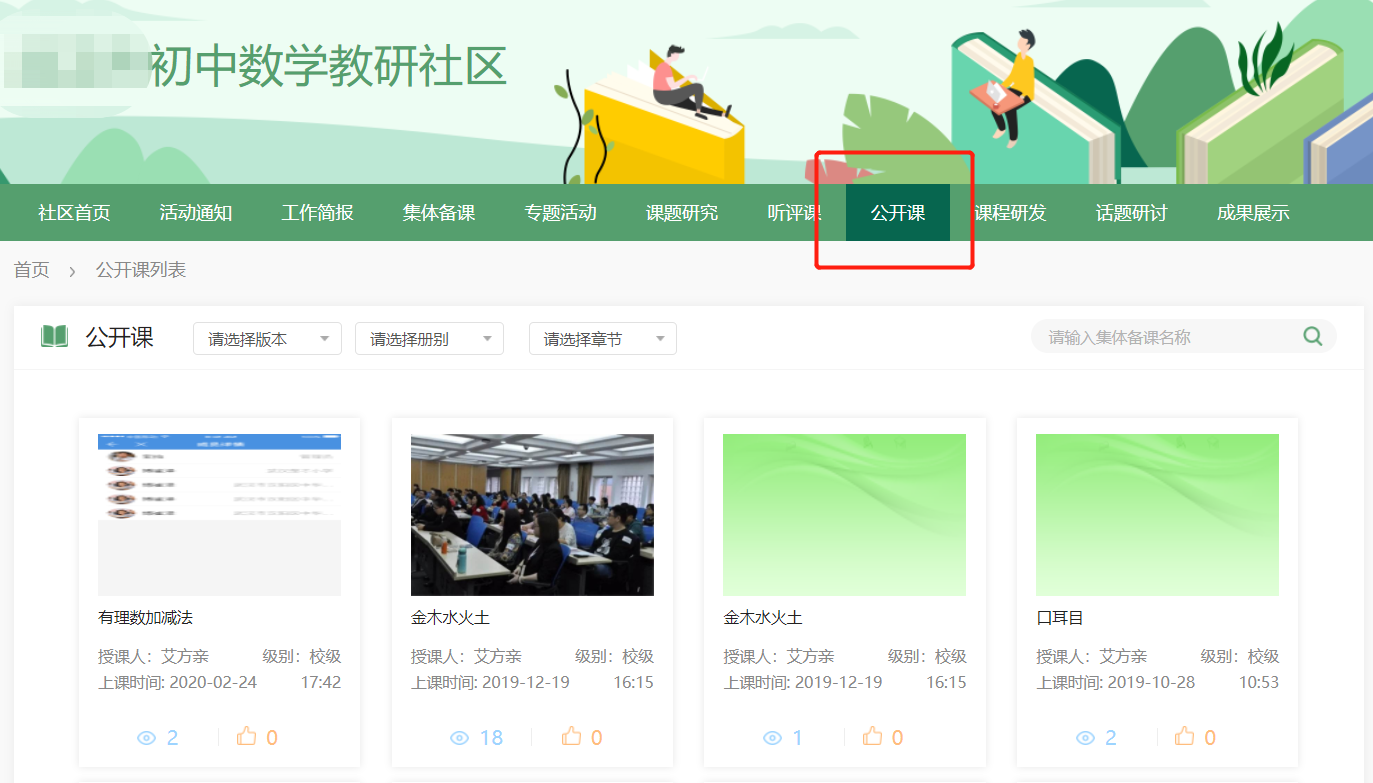Screen dimensions: 1373x783
Task: Open the lecture hall photo thumbnail
Action: tap(532, 515)
